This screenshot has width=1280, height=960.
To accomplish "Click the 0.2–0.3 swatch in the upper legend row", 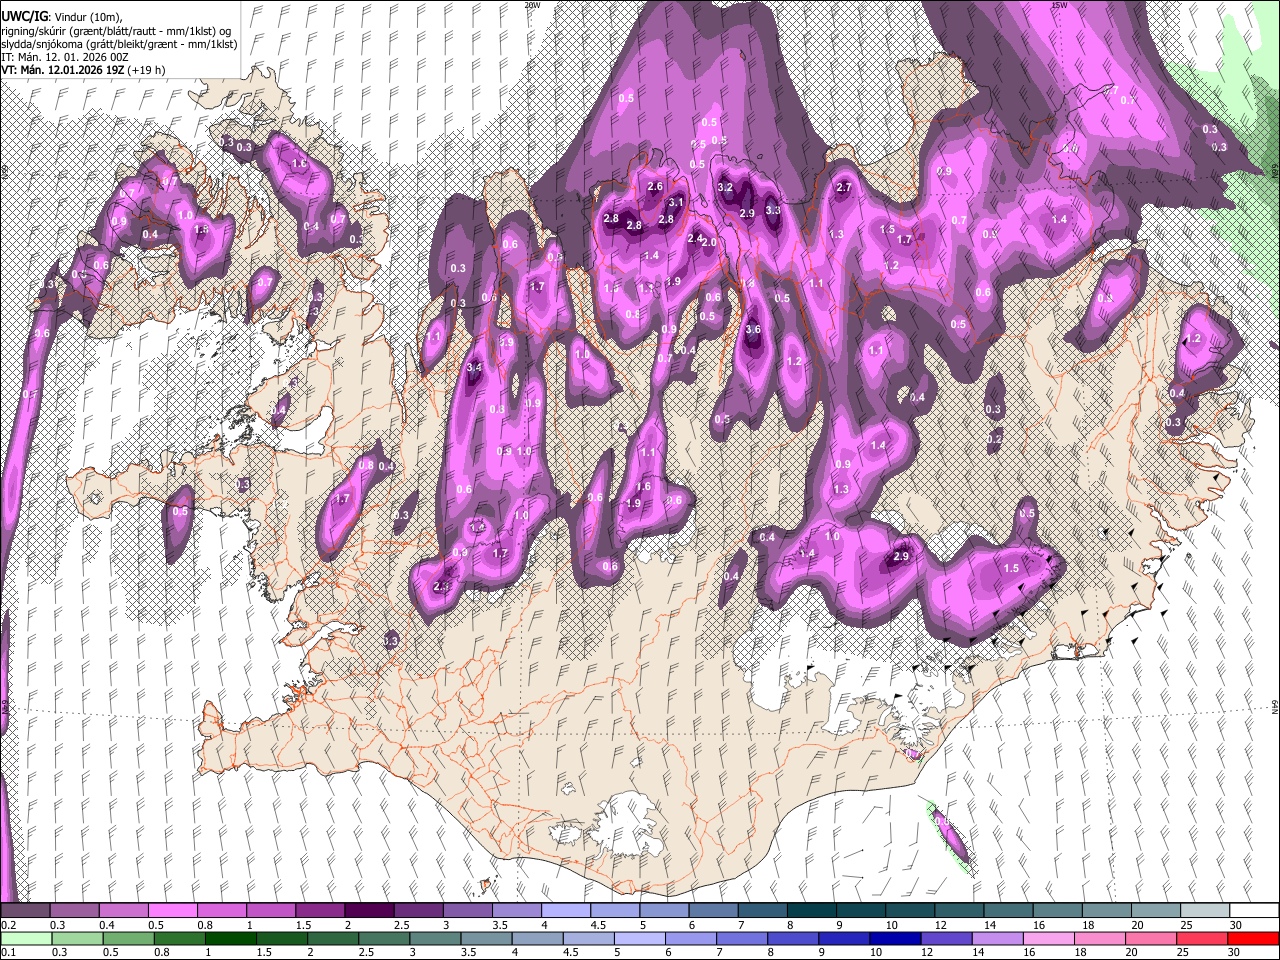I will tap(25, 911).
